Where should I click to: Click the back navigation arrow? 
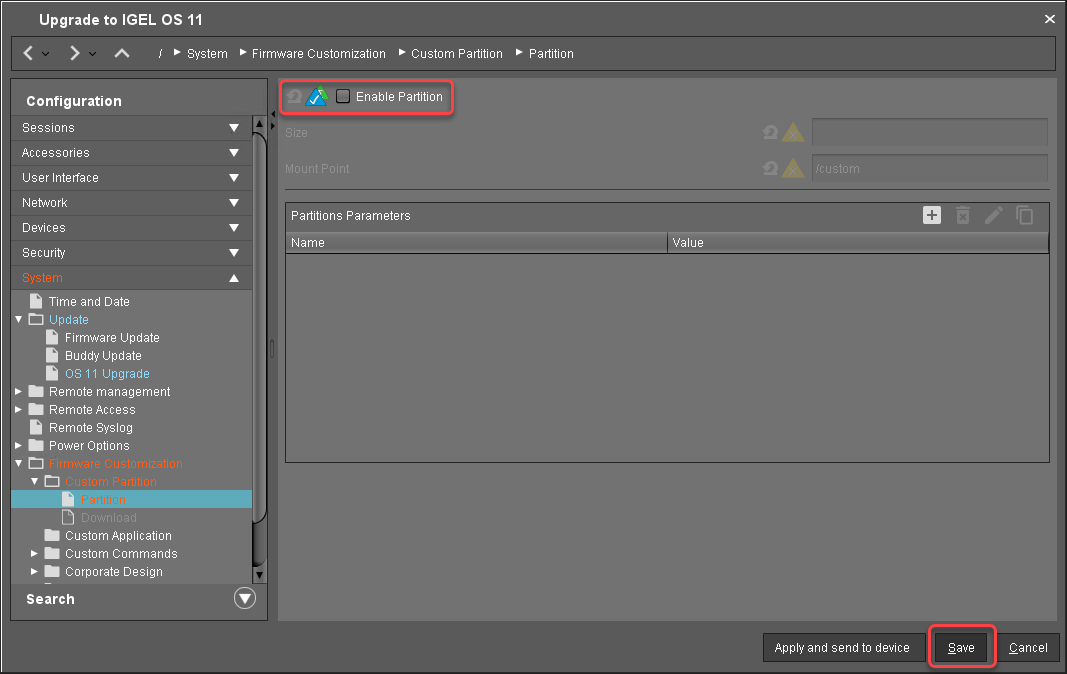pos(28,53)
